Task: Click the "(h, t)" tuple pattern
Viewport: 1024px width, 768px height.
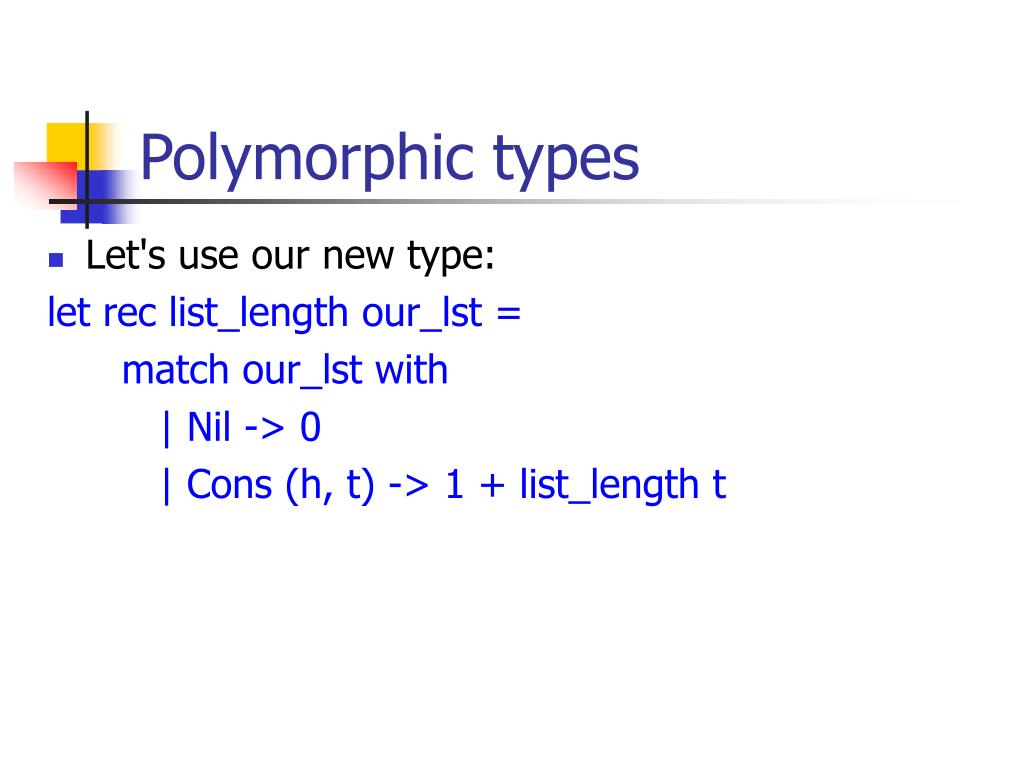Action: coord(330,487)
